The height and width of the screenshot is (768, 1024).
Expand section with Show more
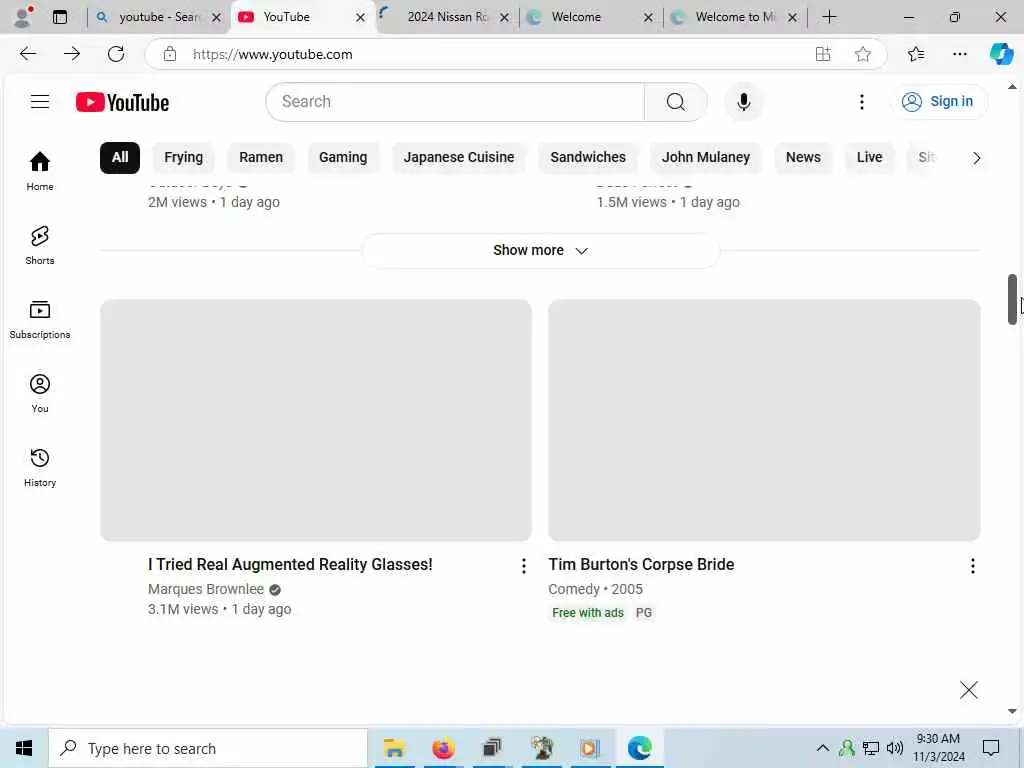coord(540,251)
